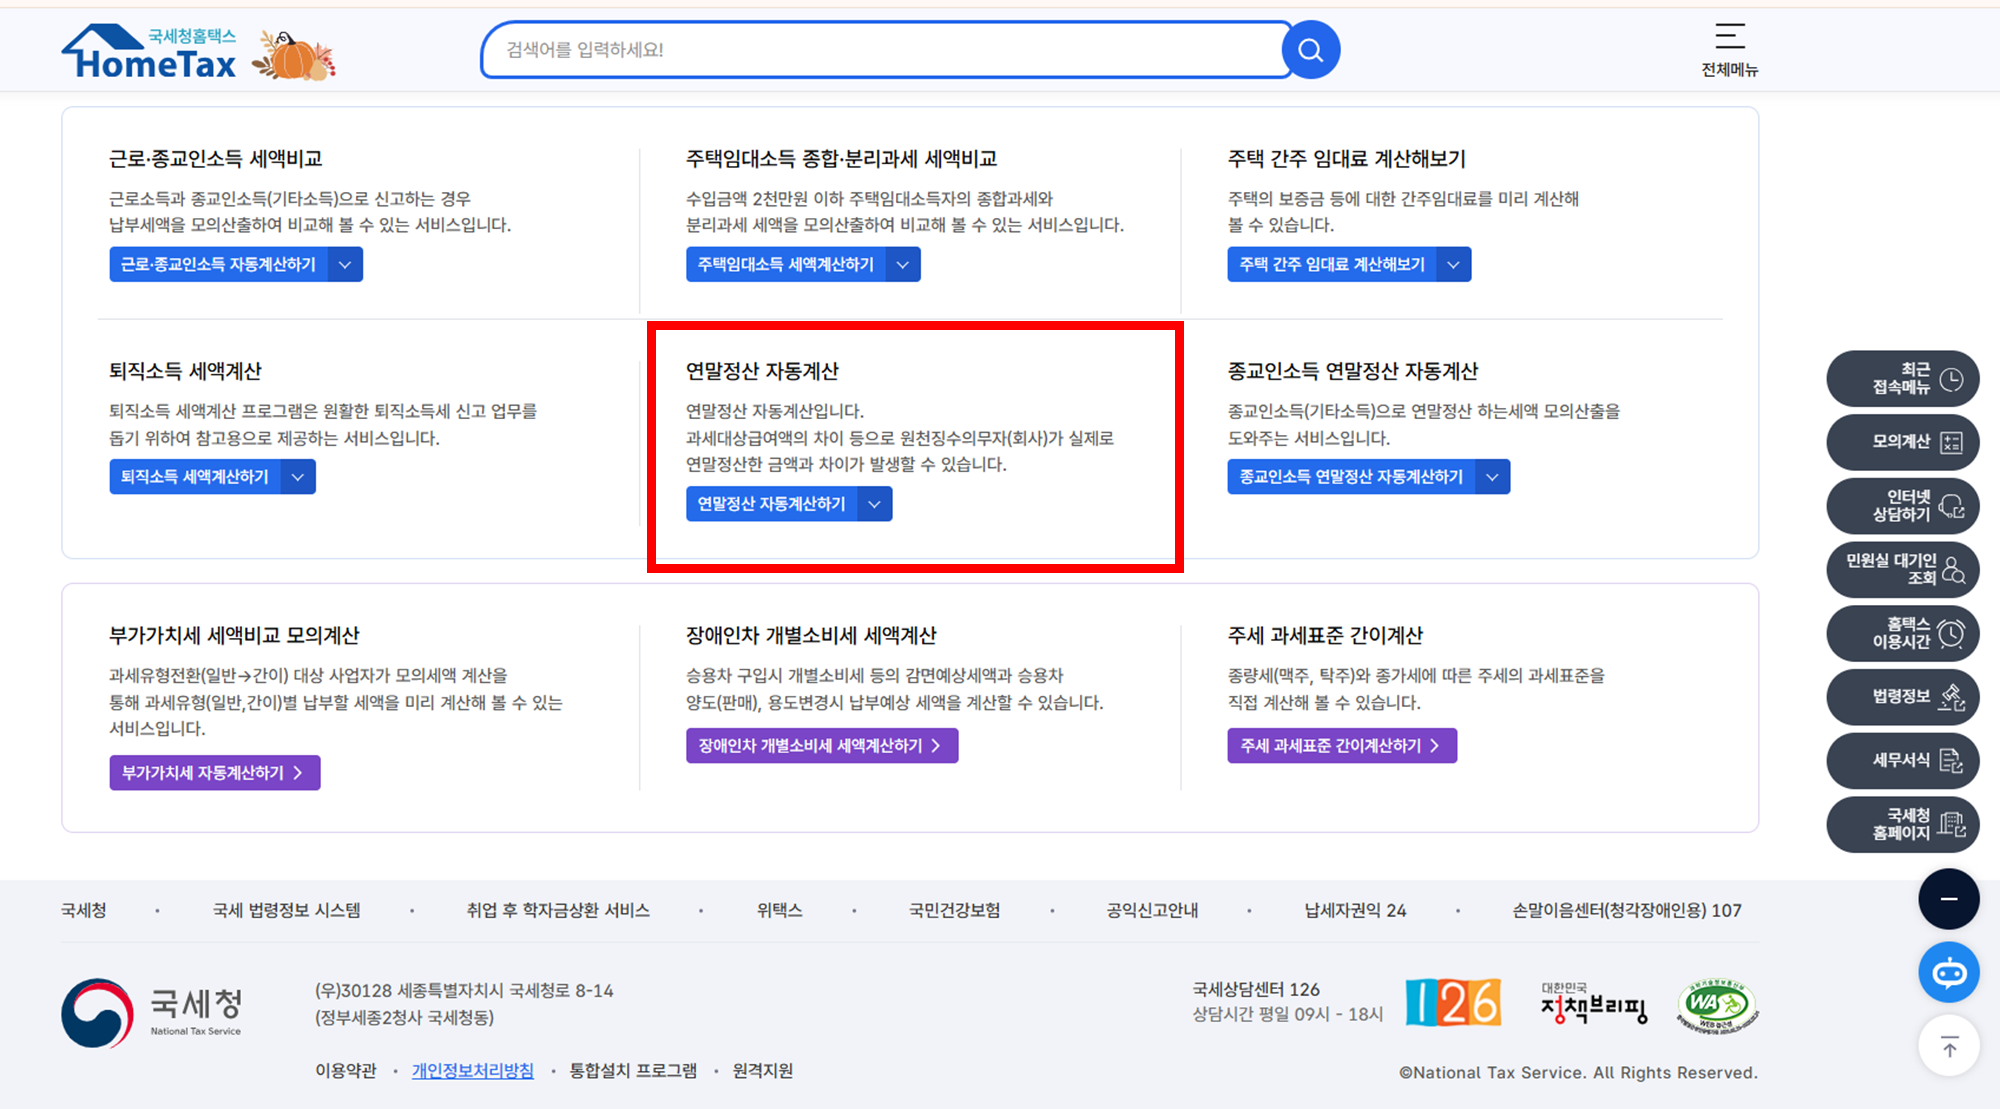Screen dimensions: 2000x1109
Task: Open 최근 접속메뉴 sidebar shortcut
Action: 1902,379
